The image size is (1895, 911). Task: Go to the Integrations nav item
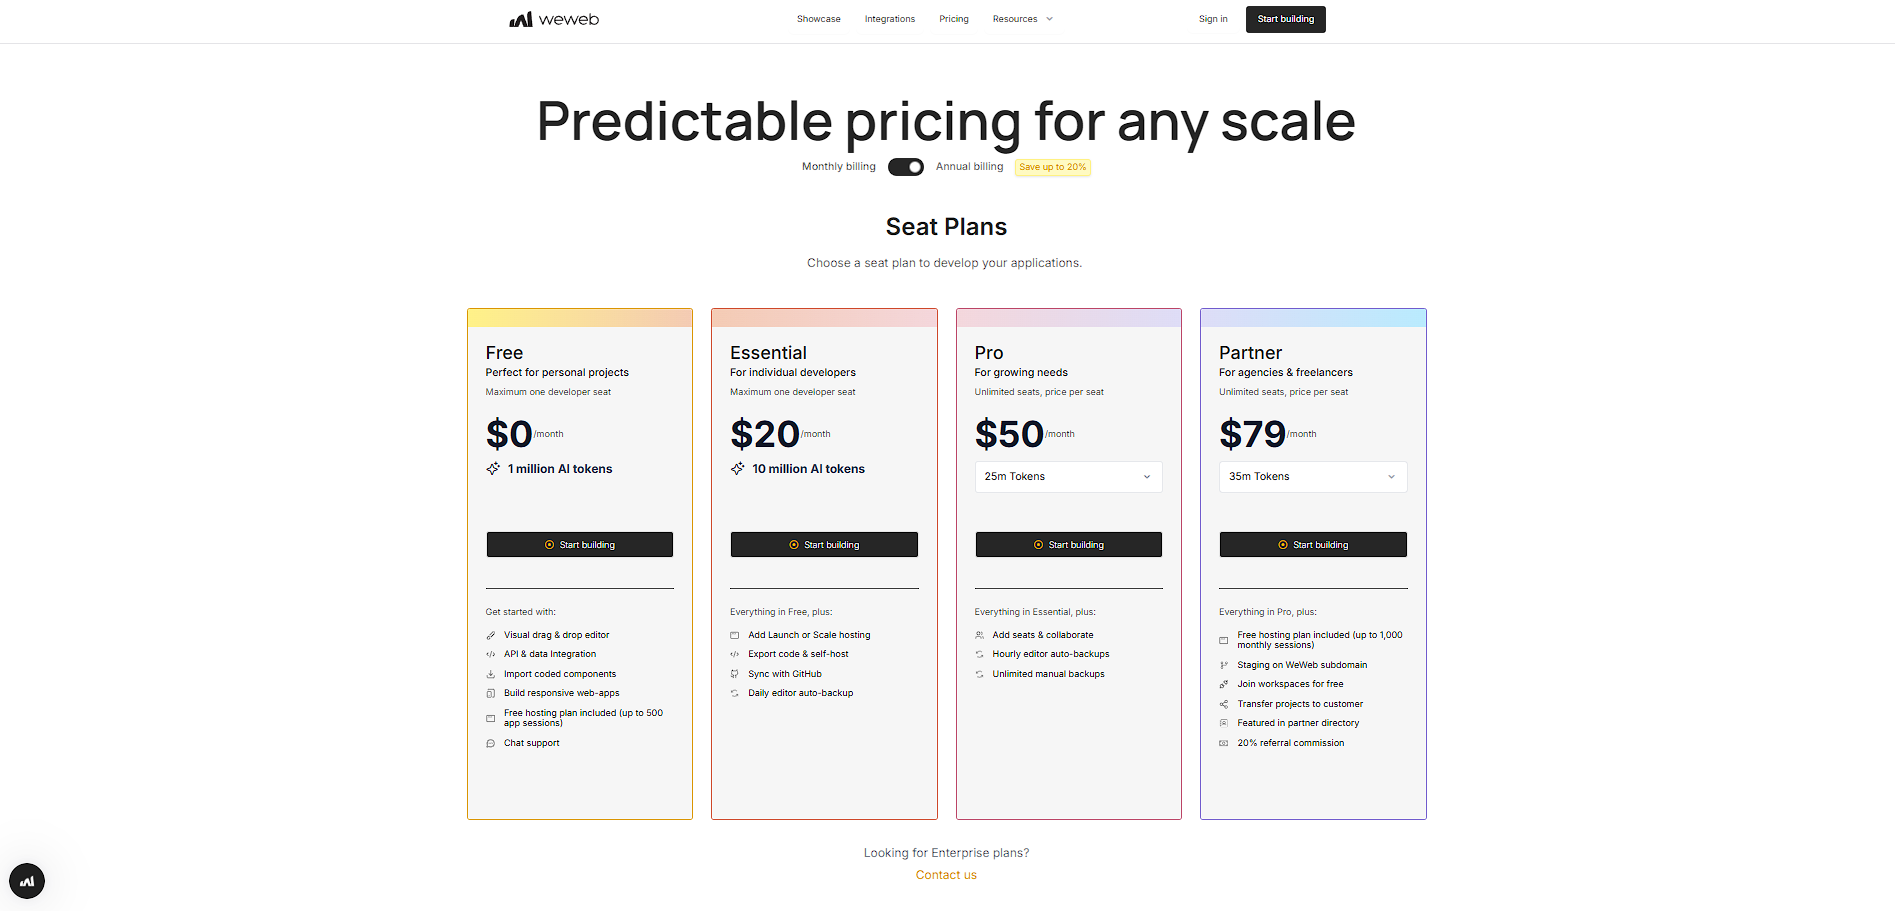click(890, 19)
